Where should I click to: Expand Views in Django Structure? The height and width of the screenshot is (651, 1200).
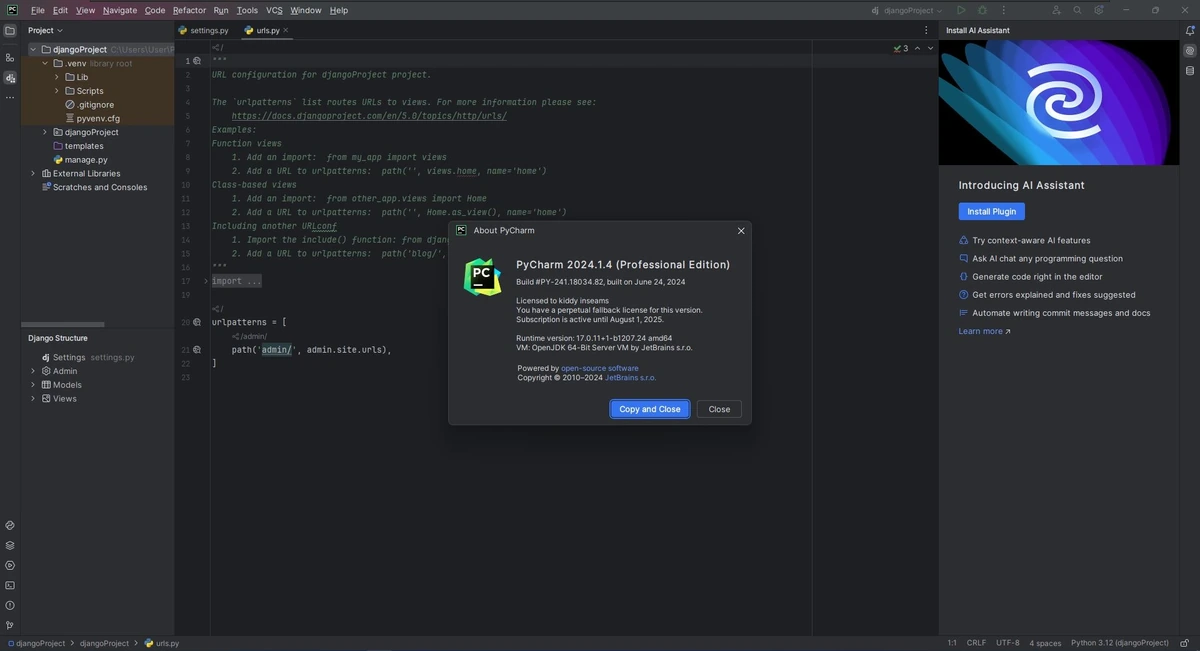point(32,399)
